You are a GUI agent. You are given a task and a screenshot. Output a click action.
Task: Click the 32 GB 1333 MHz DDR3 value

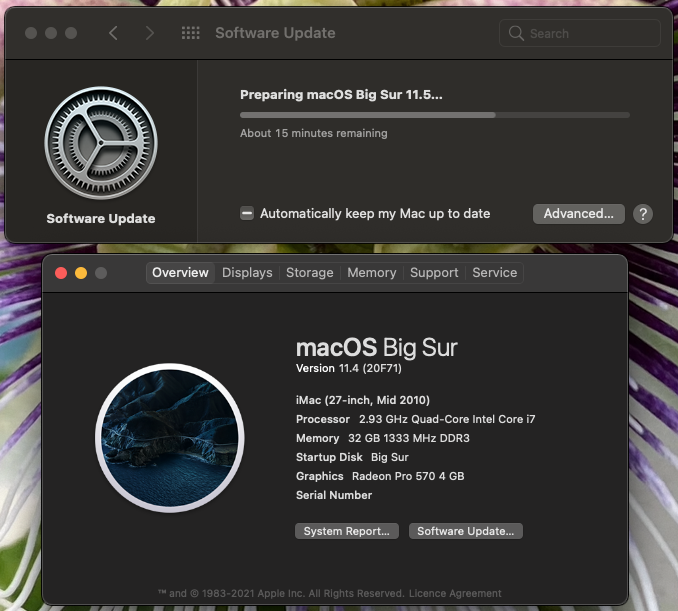pos(409,438)
